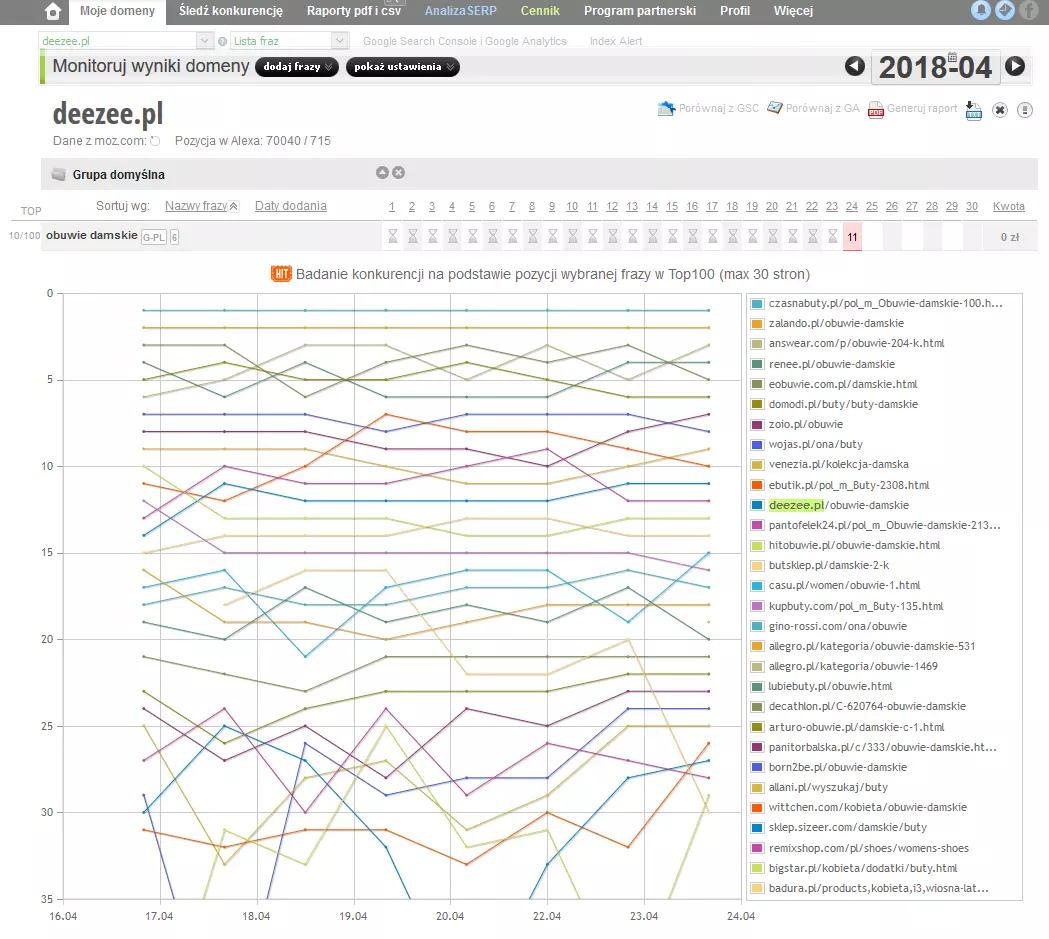The width and height of the screenshot is (1049, 939).
Task: Open the Index Alert link
Action: [616, 41]
